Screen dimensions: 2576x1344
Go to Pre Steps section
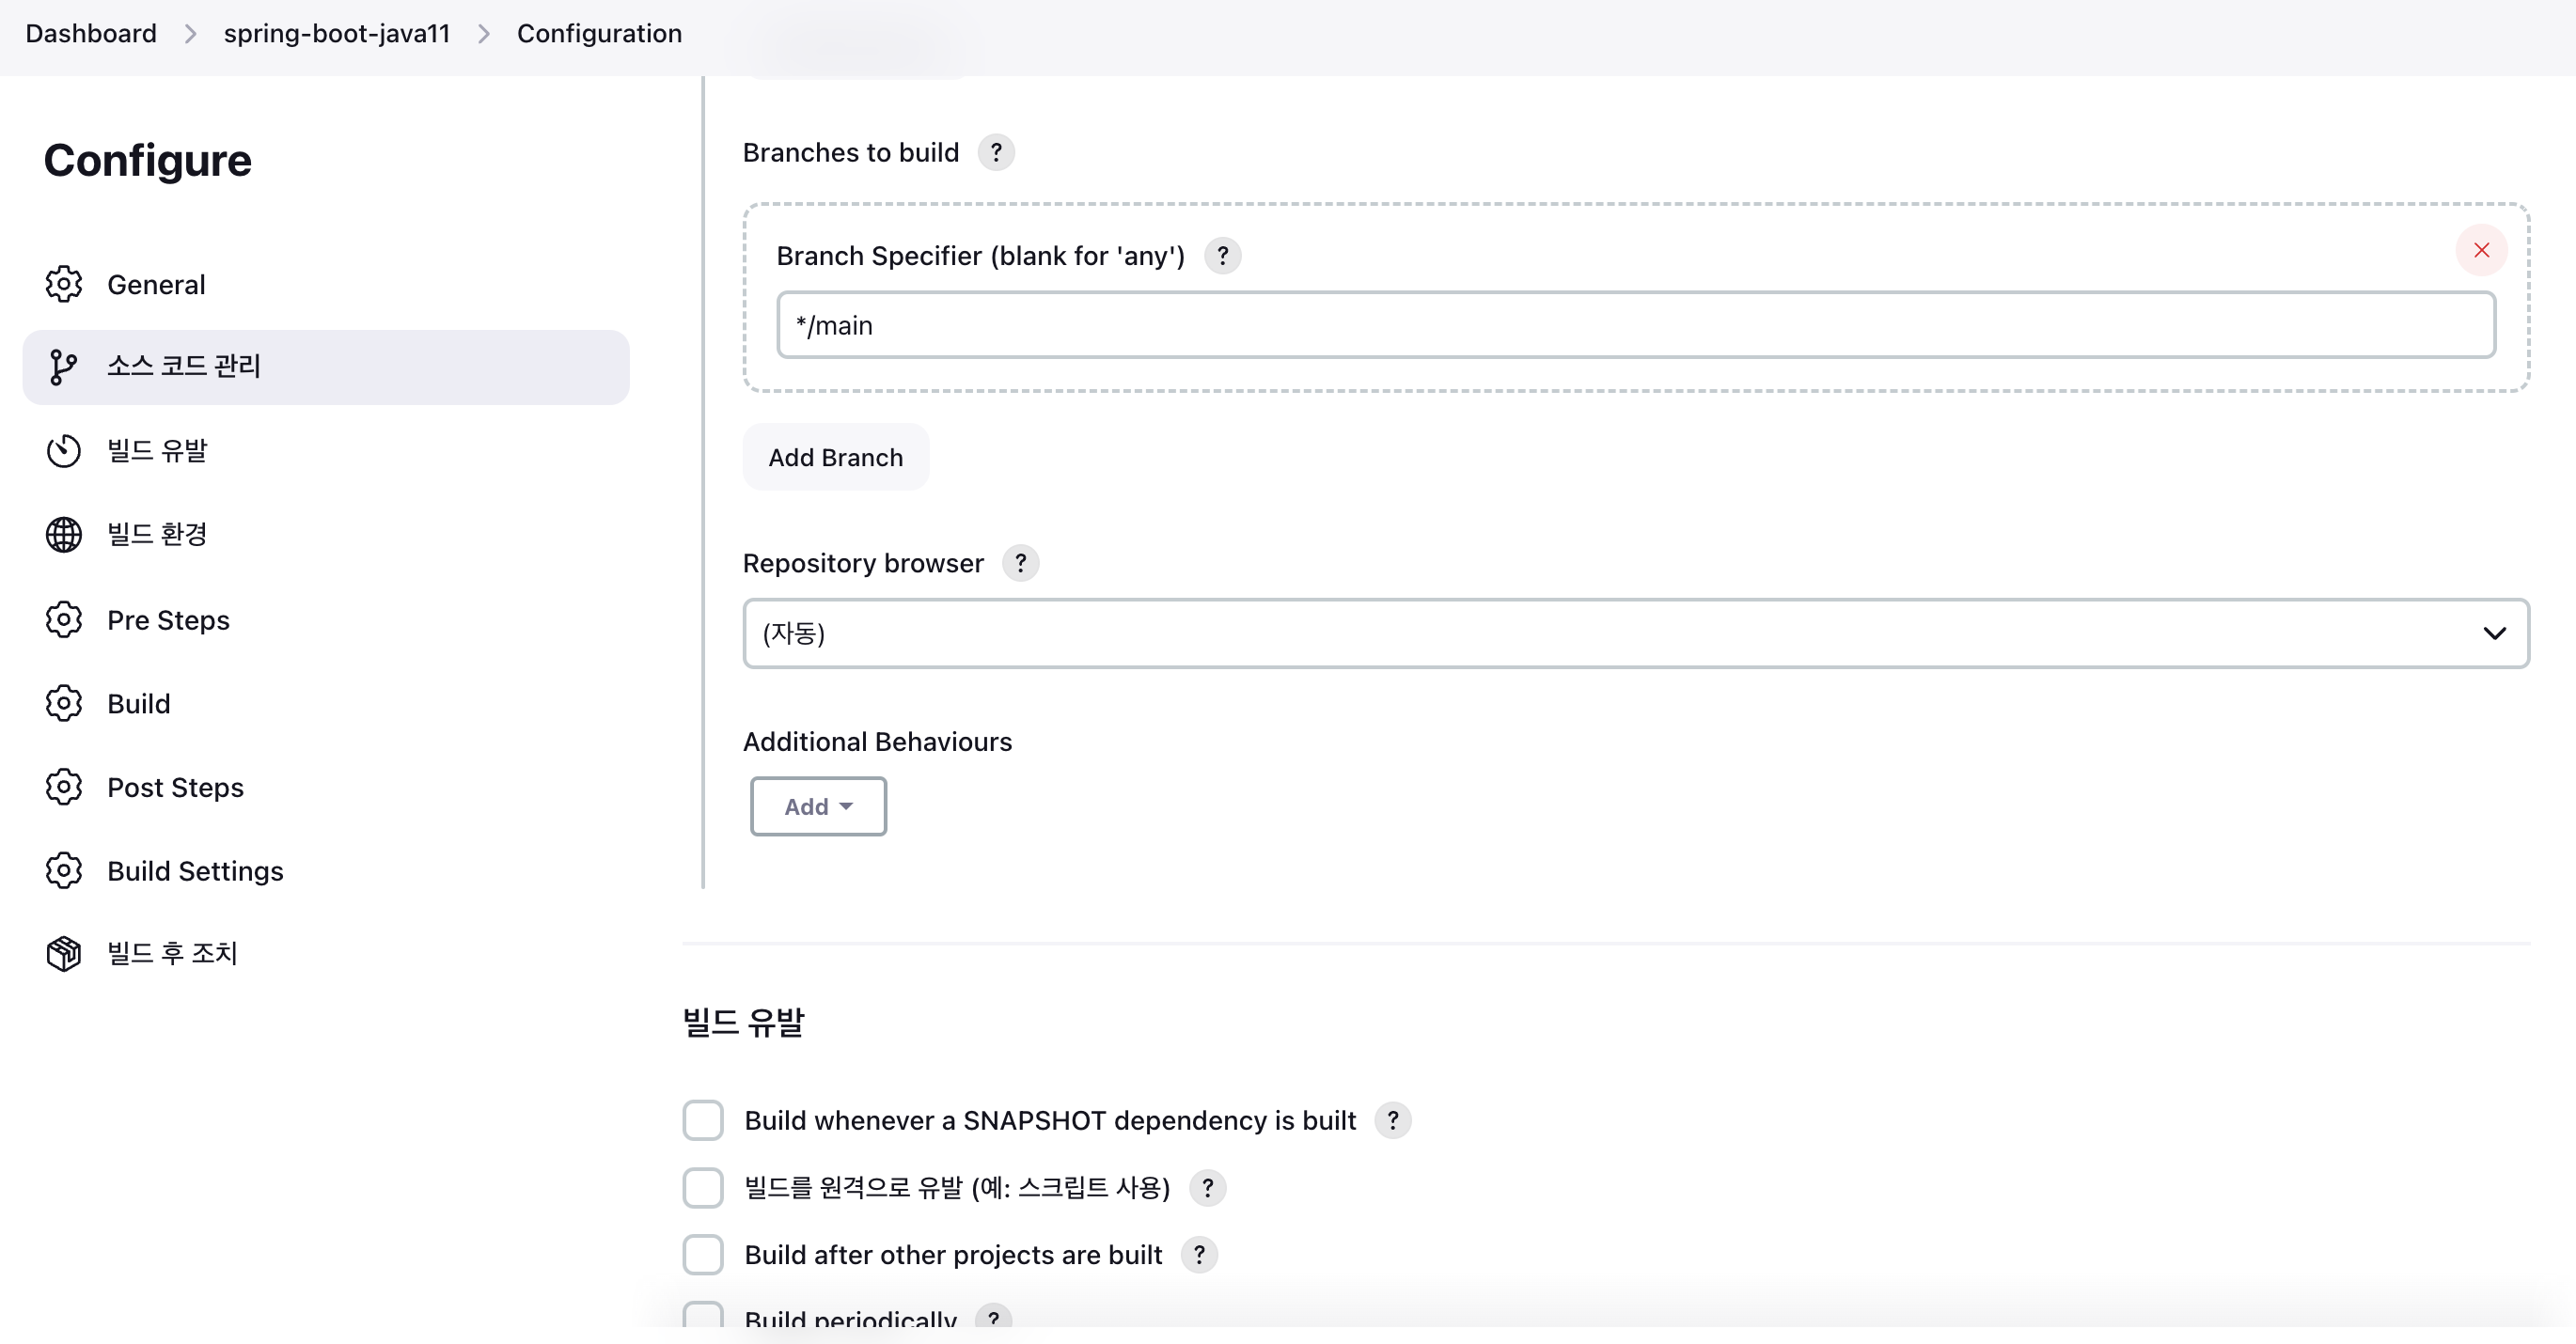tap(168, 620)
